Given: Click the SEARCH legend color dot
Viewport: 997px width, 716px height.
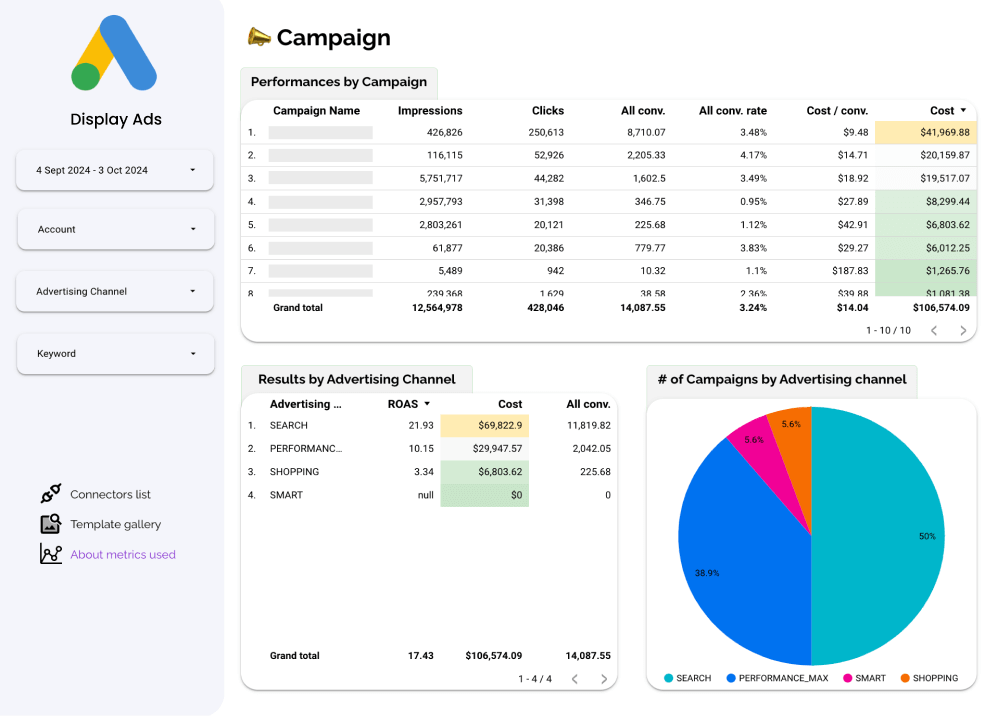Looking at the screenshot, I should [x=669, y=678].
